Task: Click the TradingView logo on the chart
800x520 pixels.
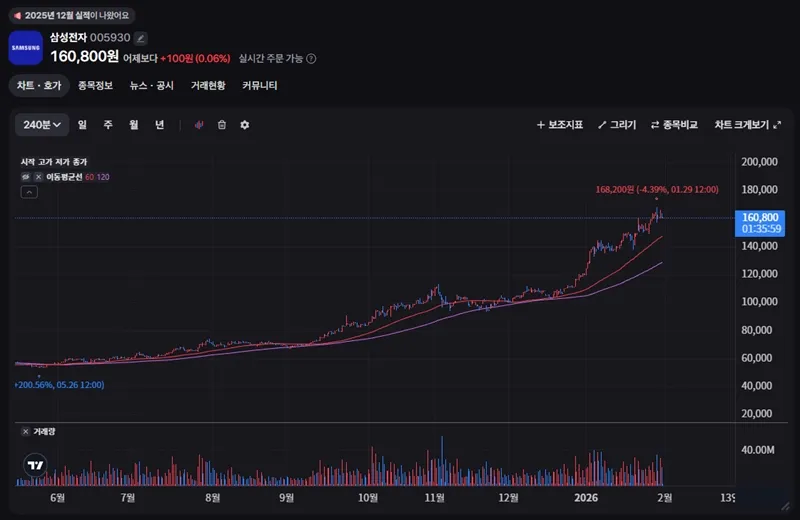Action: coord(36,465)
